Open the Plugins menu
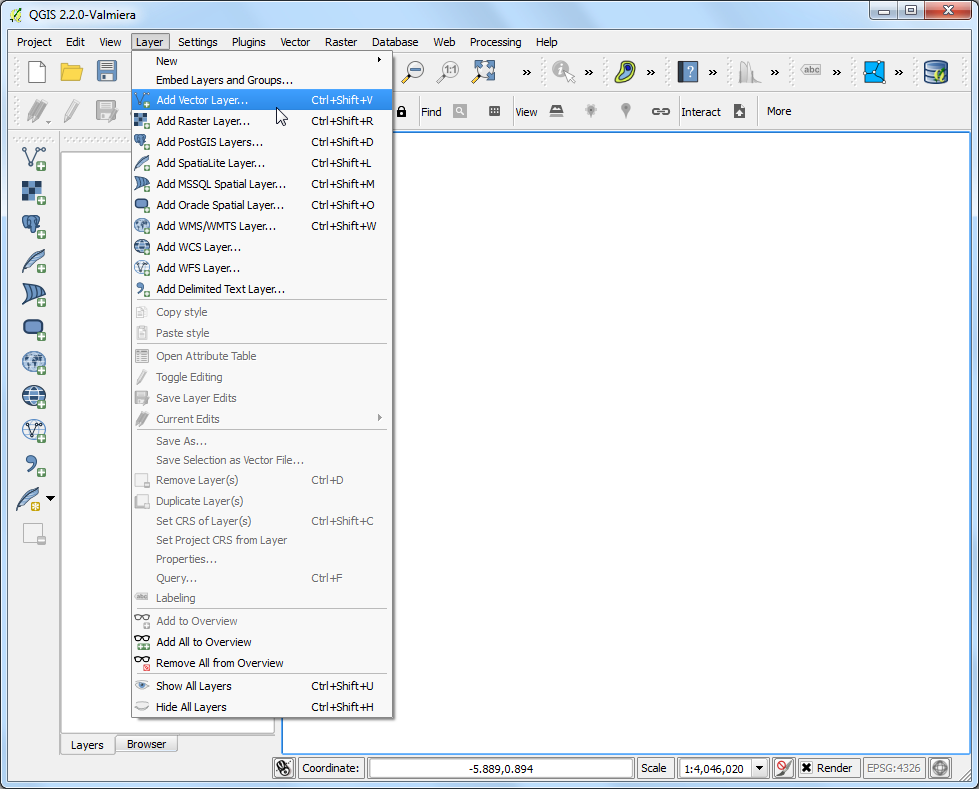 [248, 42]
